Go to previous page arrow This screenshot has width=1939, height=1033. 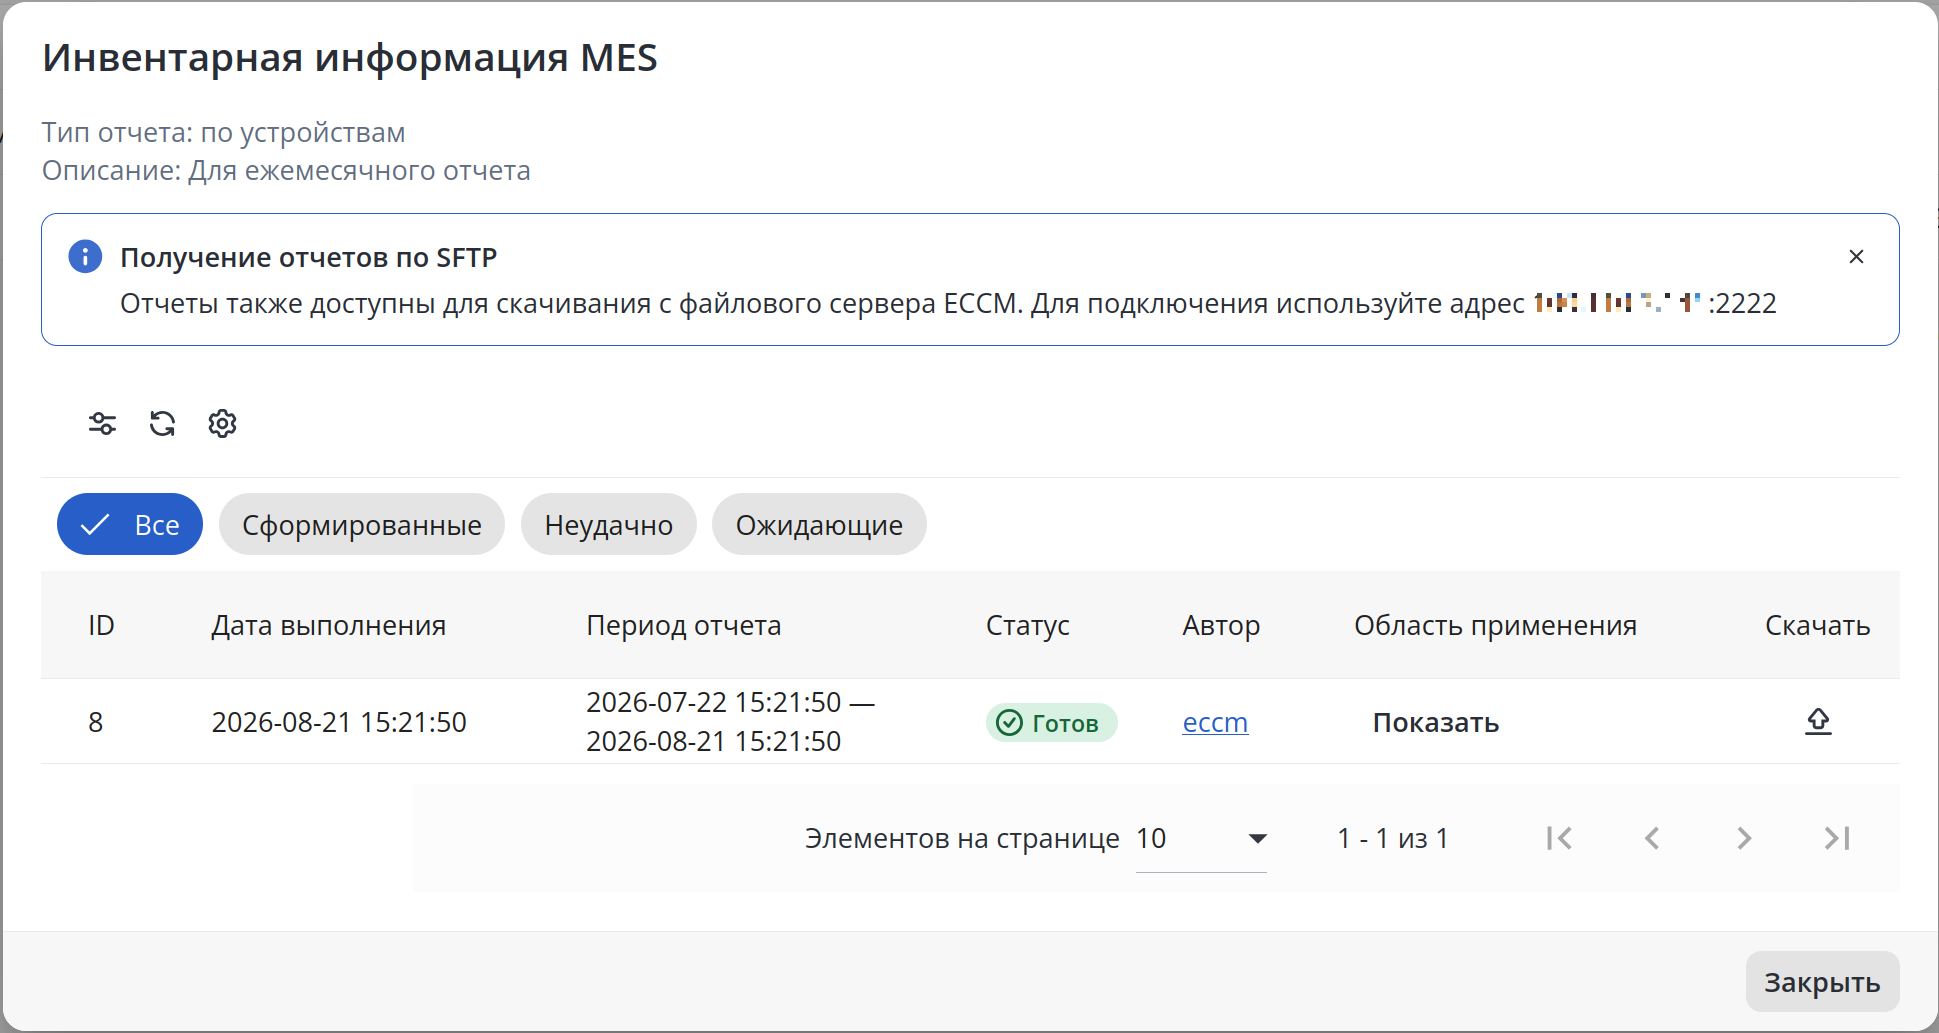[x=1652, y=838]
